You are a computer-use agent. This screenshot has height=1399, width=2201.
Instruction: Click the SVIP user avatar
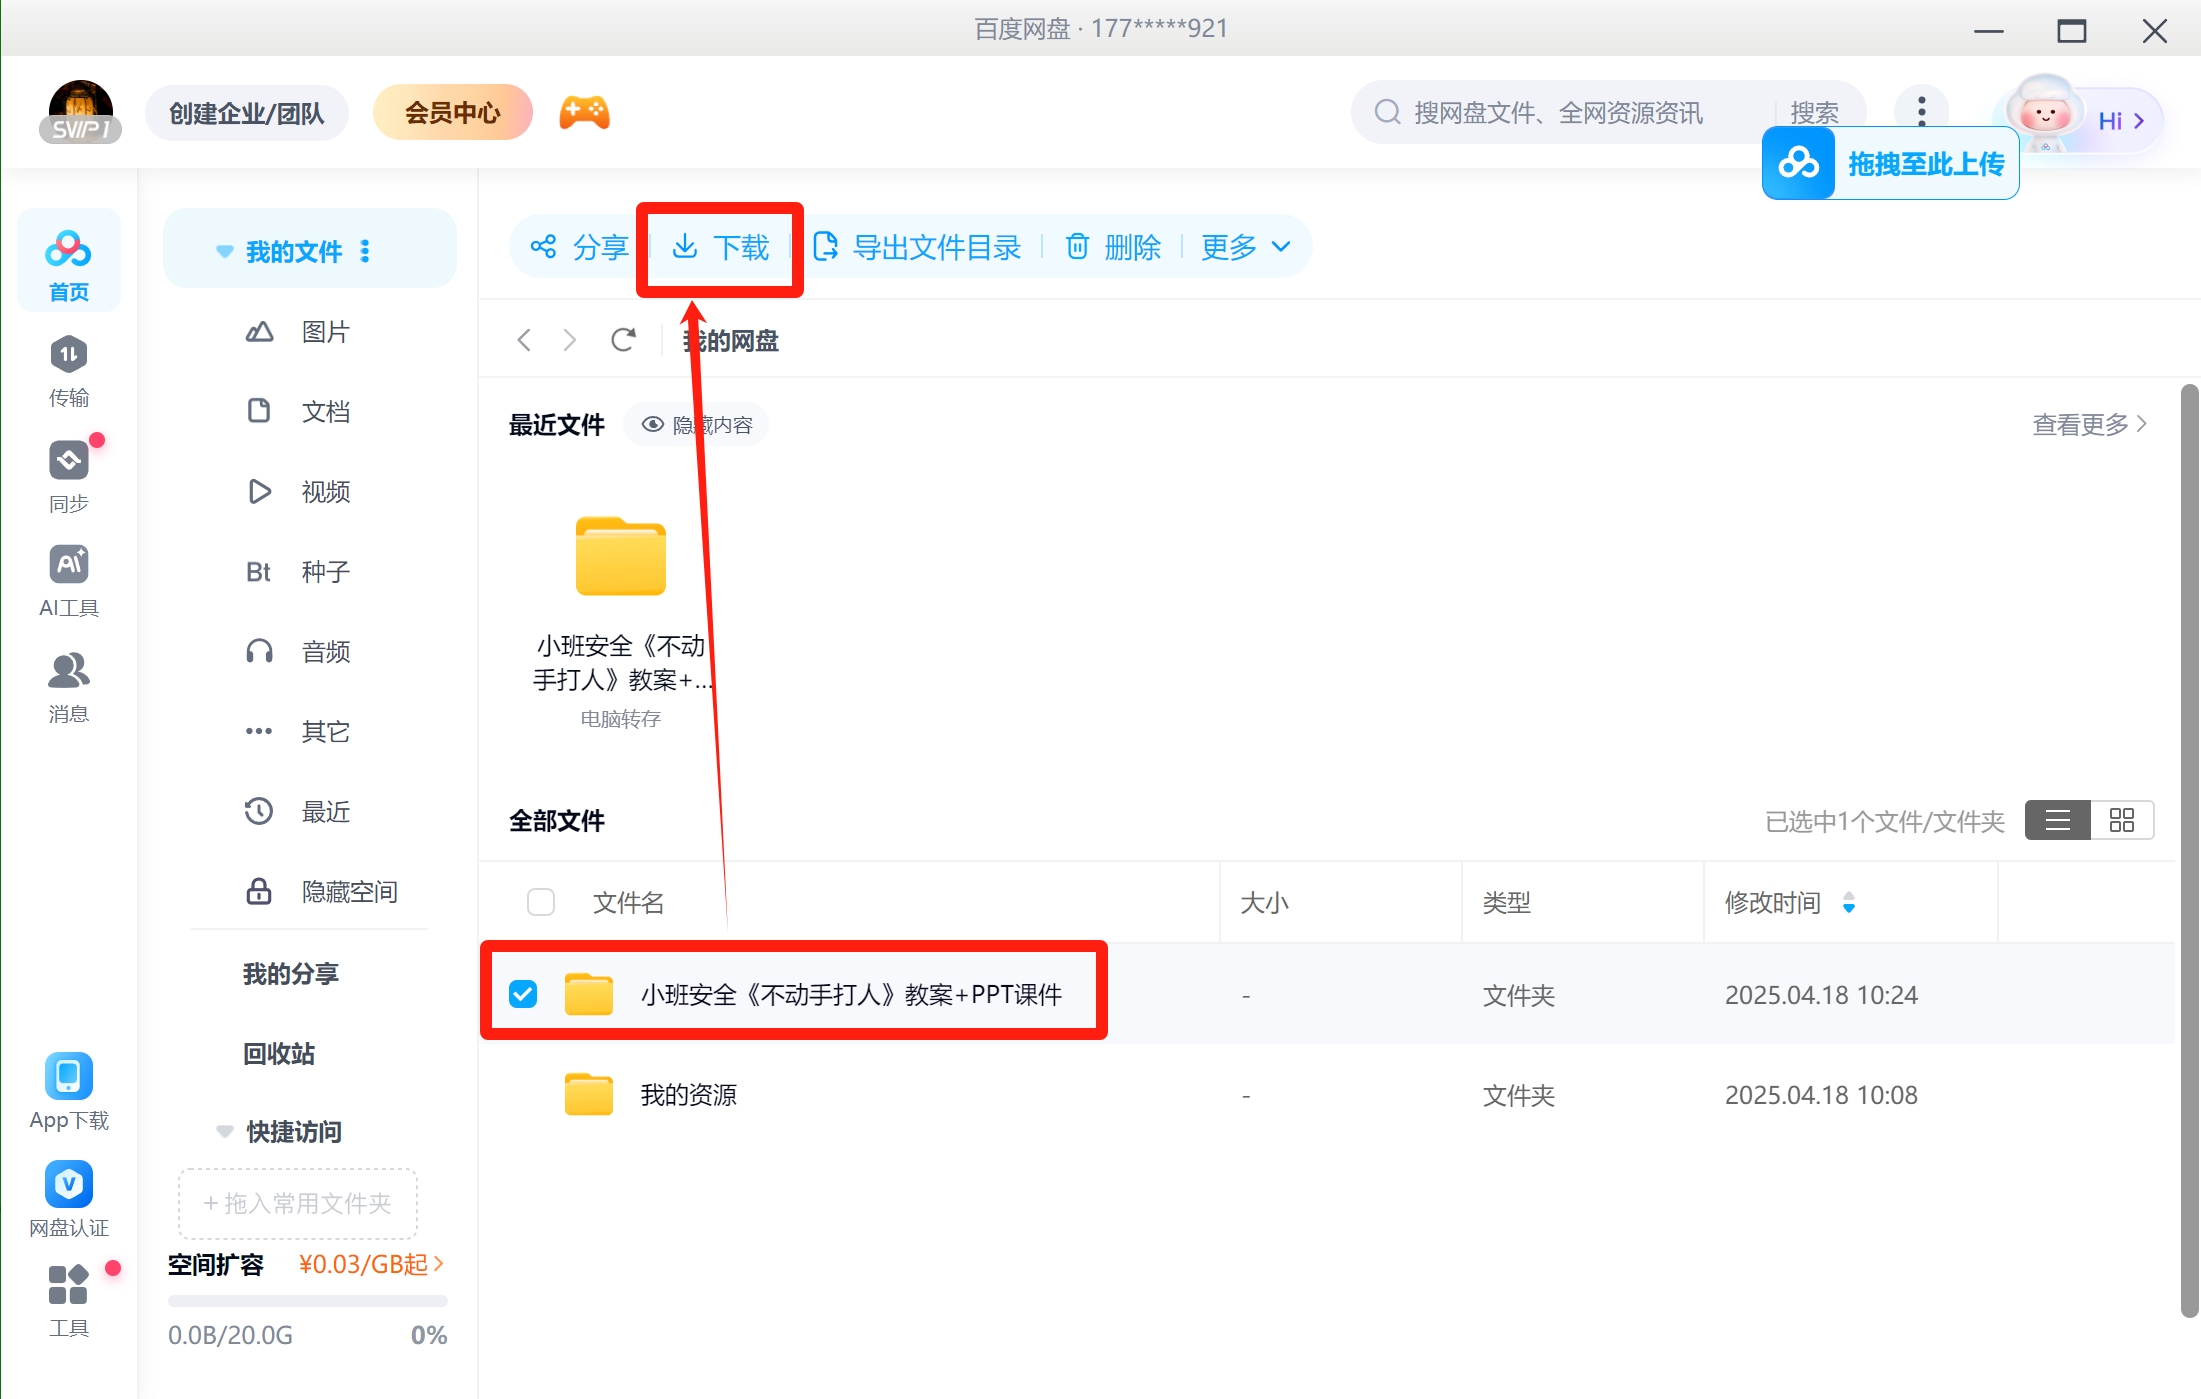(x=80, y=112)
